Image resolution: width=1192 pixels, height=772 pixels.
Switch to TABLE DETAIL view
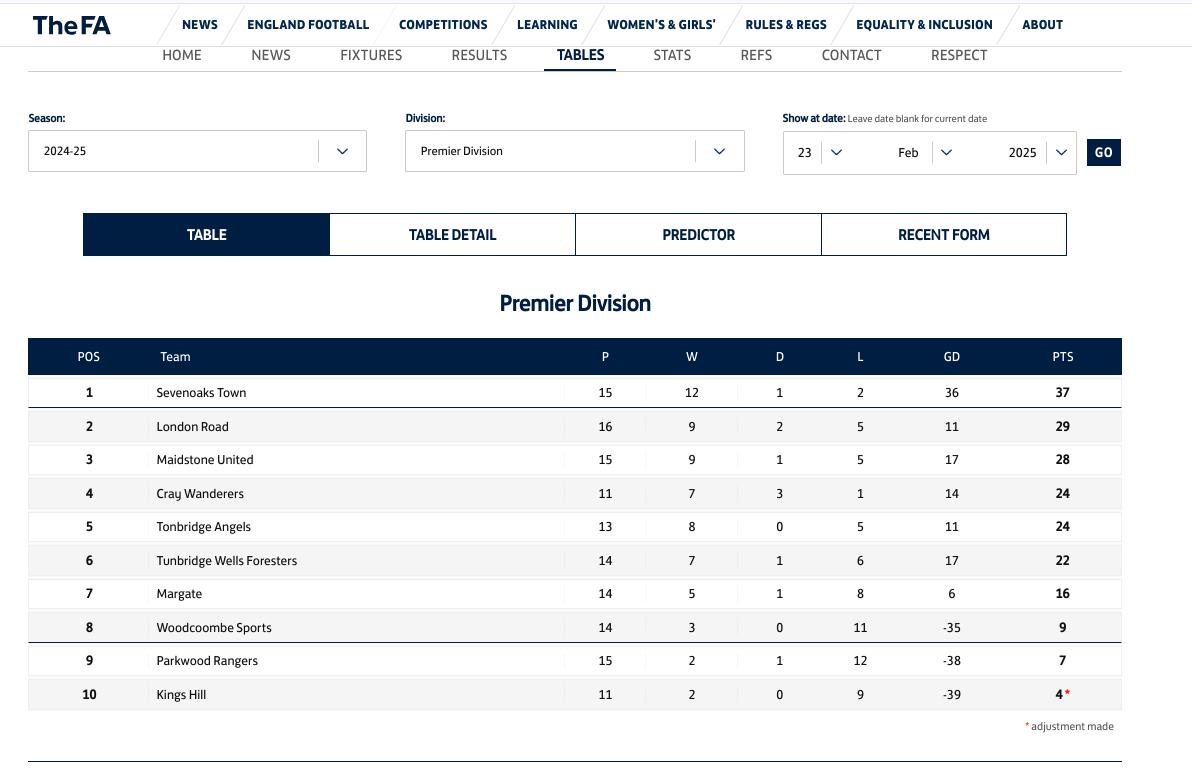[452, 235]
